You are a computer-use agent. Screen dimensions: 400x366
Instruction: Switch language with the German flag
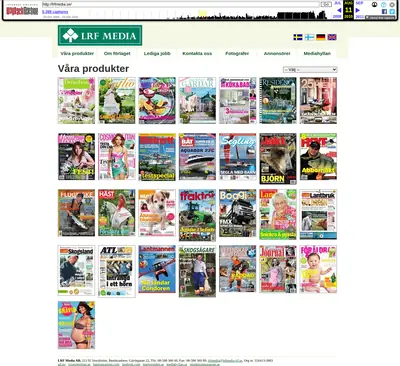[321, 37]
